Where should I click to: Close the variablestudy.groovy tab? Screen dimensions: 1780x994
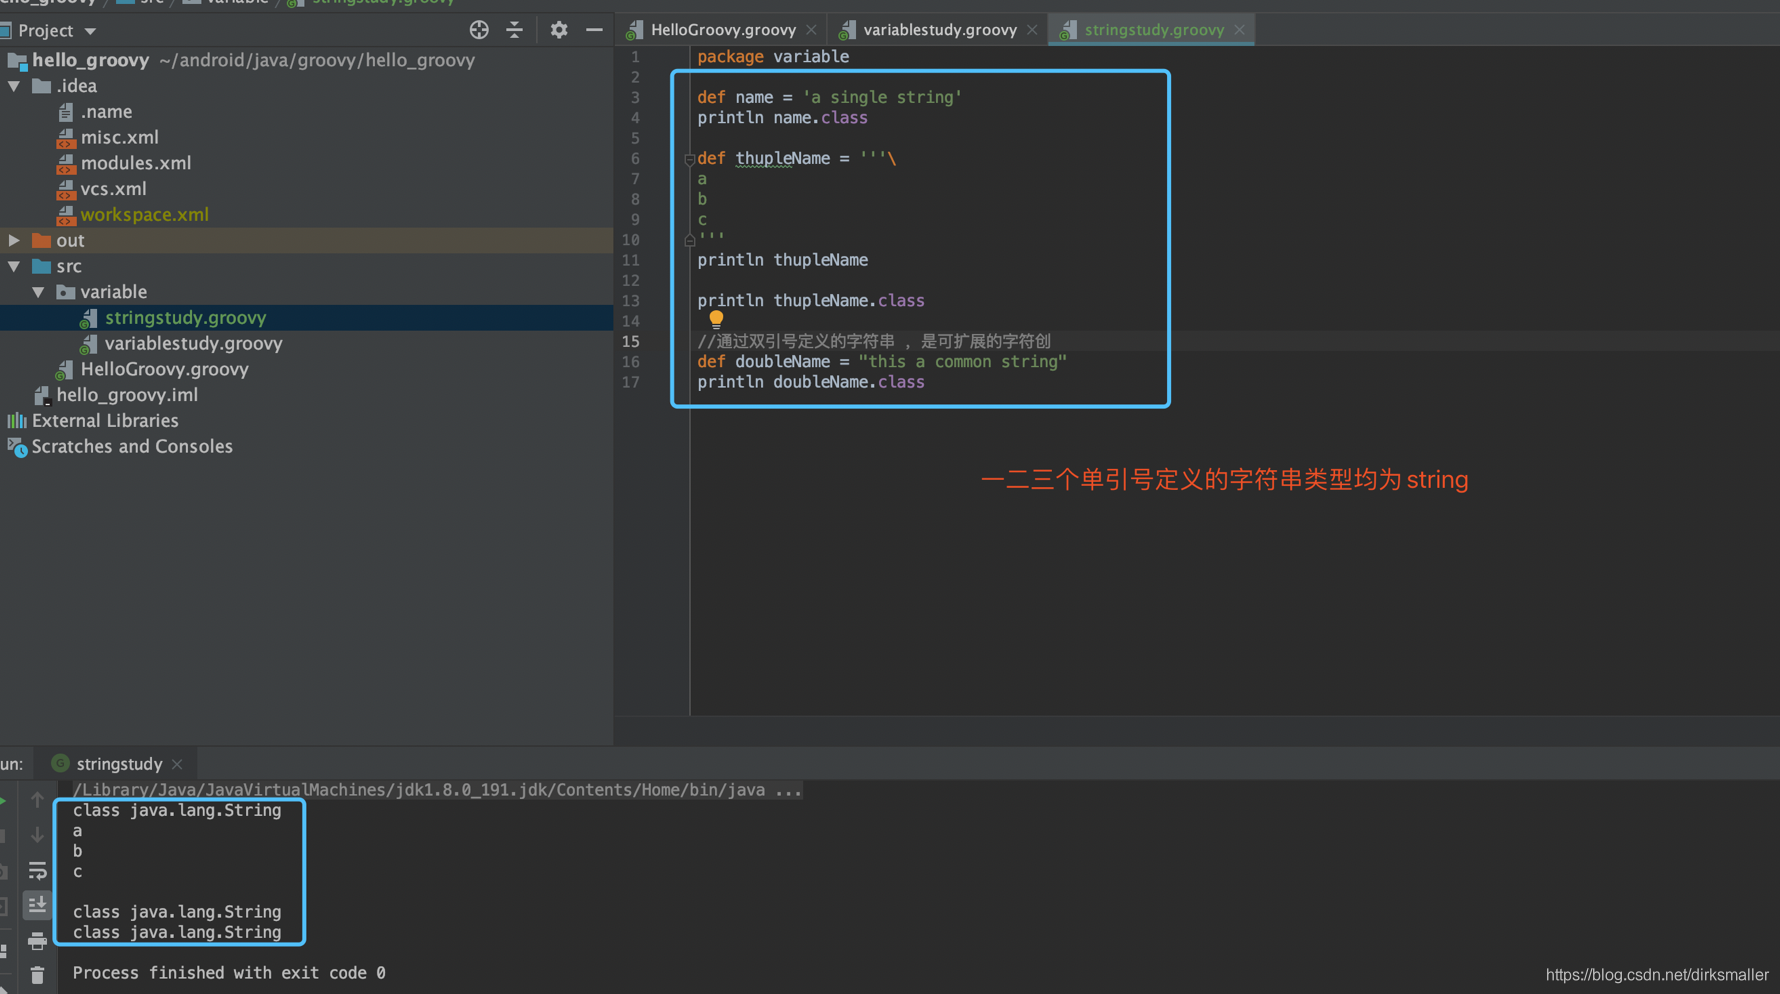click(x=1032, y=30)
